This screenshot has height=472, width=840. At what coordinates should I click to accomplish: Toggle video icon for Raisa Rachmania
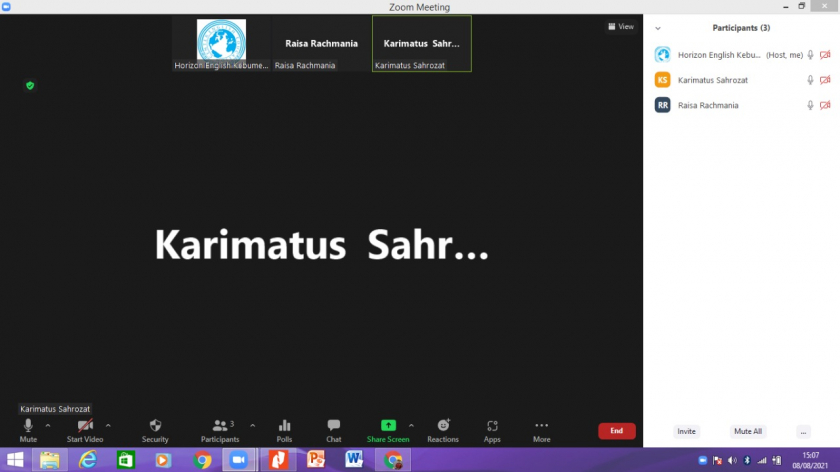tap(825, 105)
